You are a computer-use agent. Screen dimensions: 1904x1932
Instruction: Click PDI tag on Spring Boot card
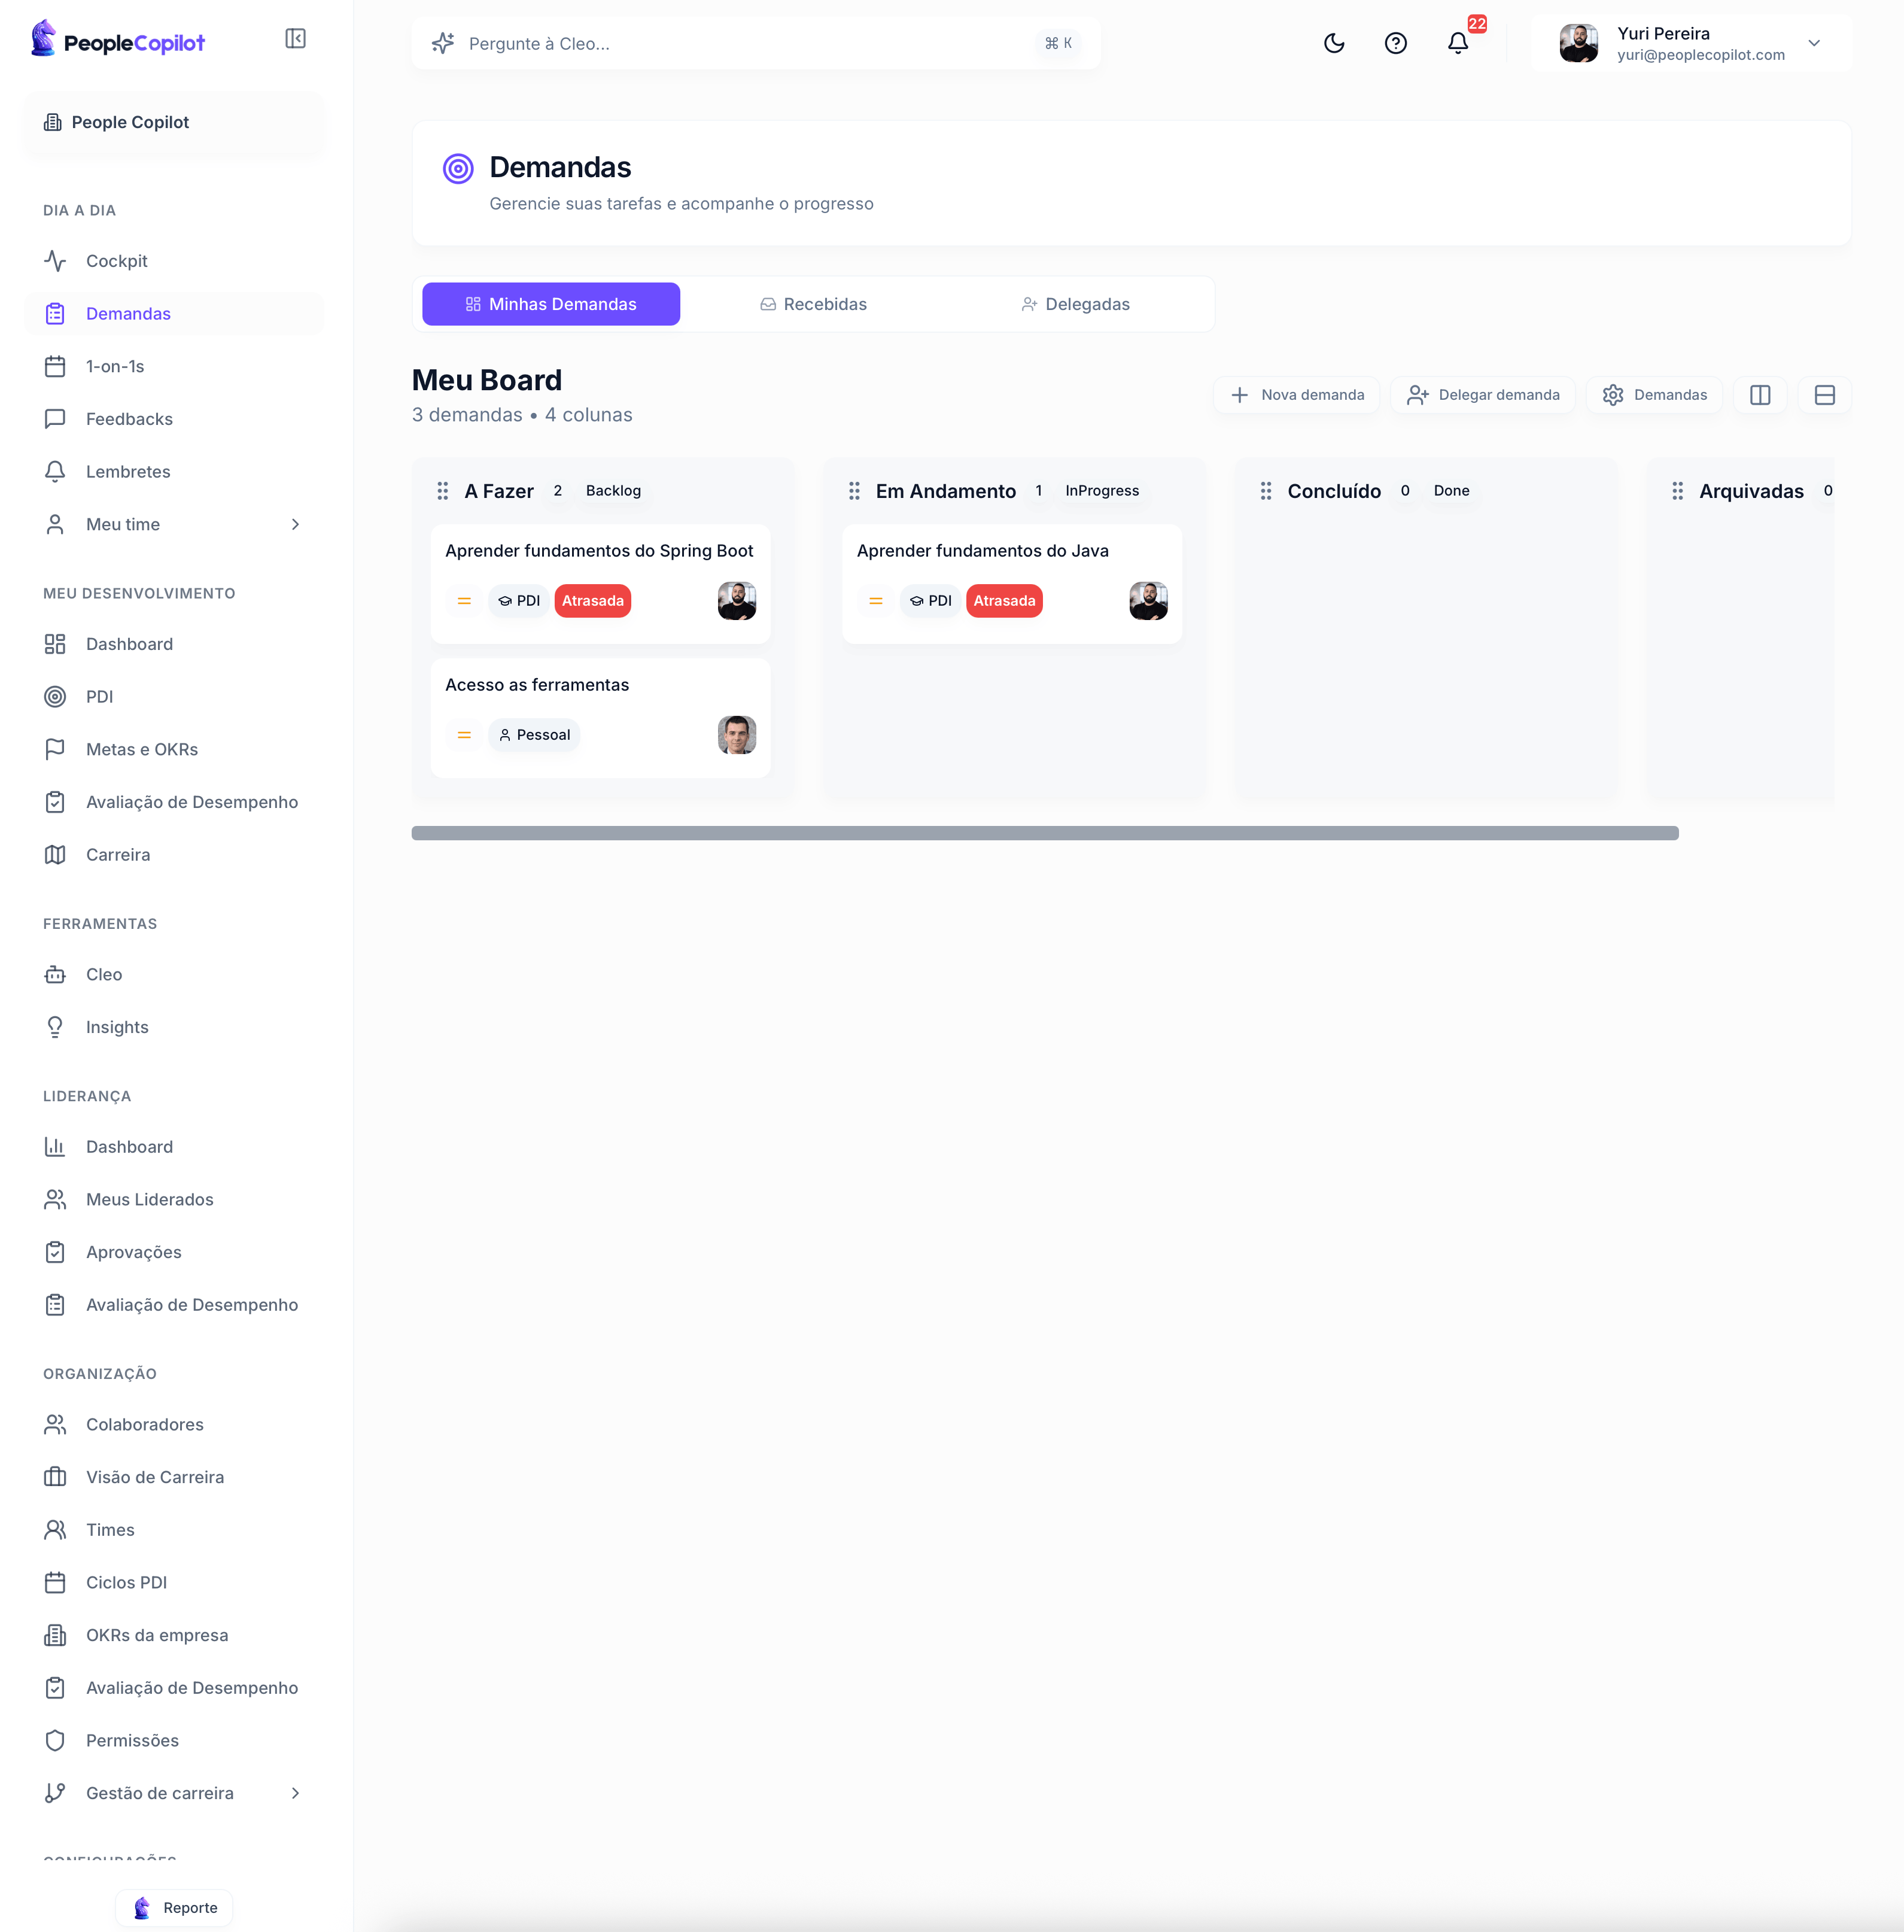pos(519,601)
